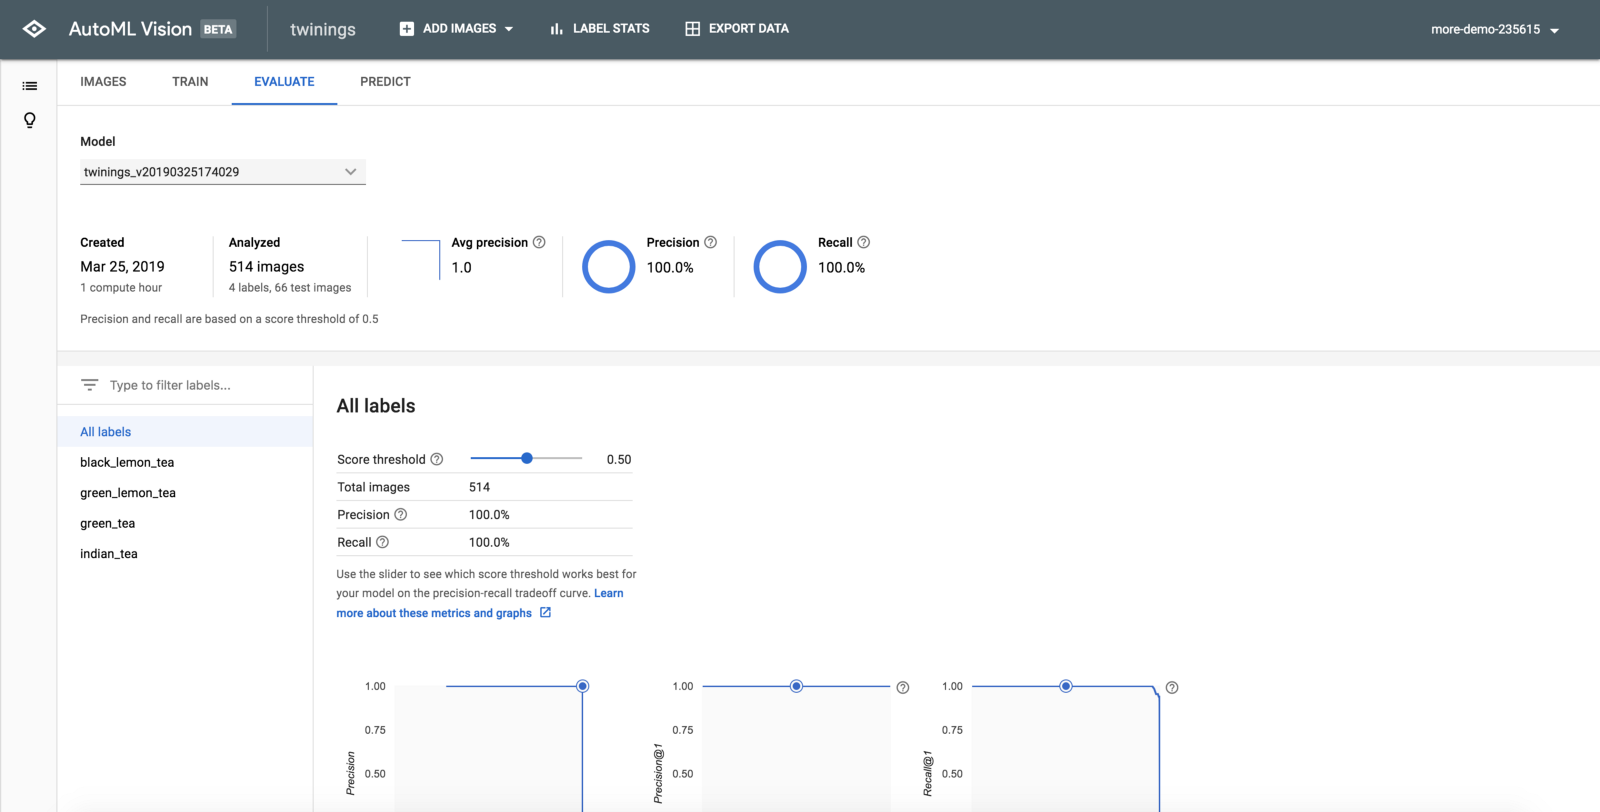This screenshot has height=812, width=1600.
Task: Open the Model selection dropdown
Action: [223, 172]
